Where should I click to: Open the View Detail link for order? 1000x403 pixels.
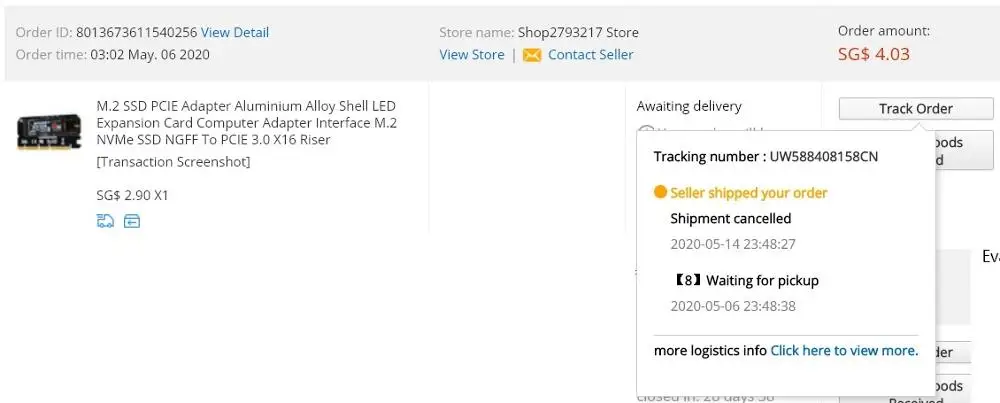coord(235,33)
